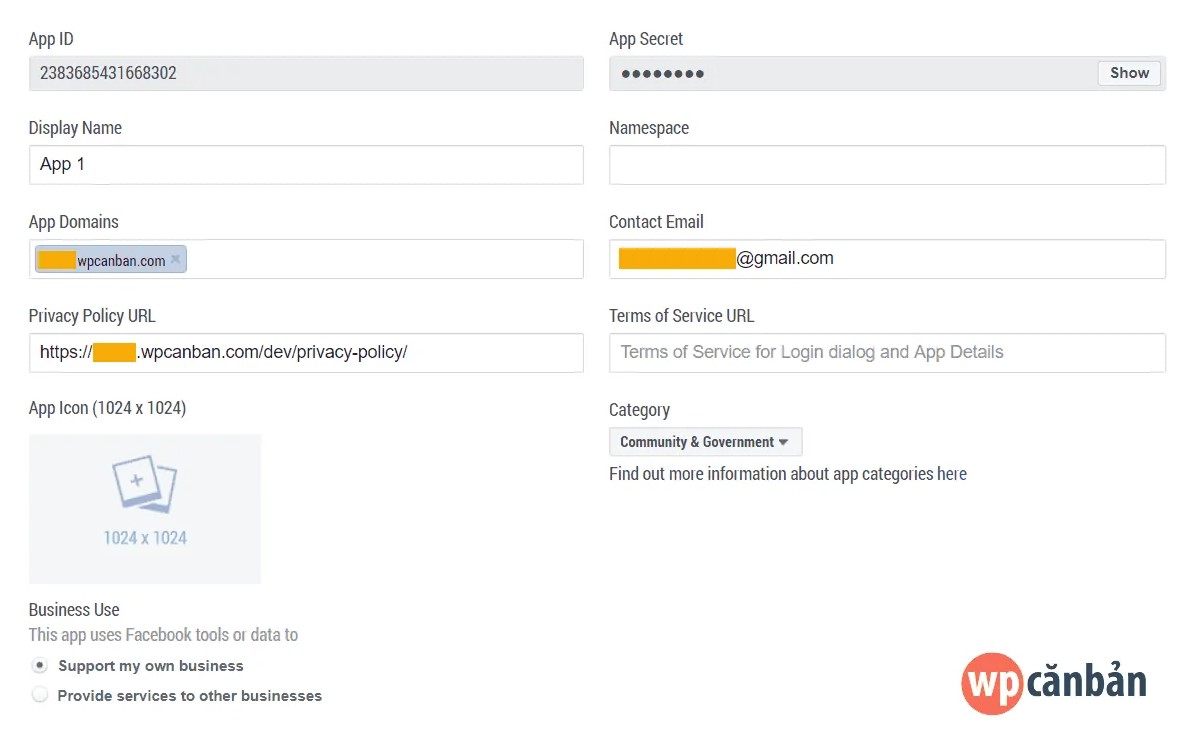Image resolution: width=1192 pixels, height=730 pixels.
Task: Remove the wpcanban.com domain tag
Action: (176, 259)
